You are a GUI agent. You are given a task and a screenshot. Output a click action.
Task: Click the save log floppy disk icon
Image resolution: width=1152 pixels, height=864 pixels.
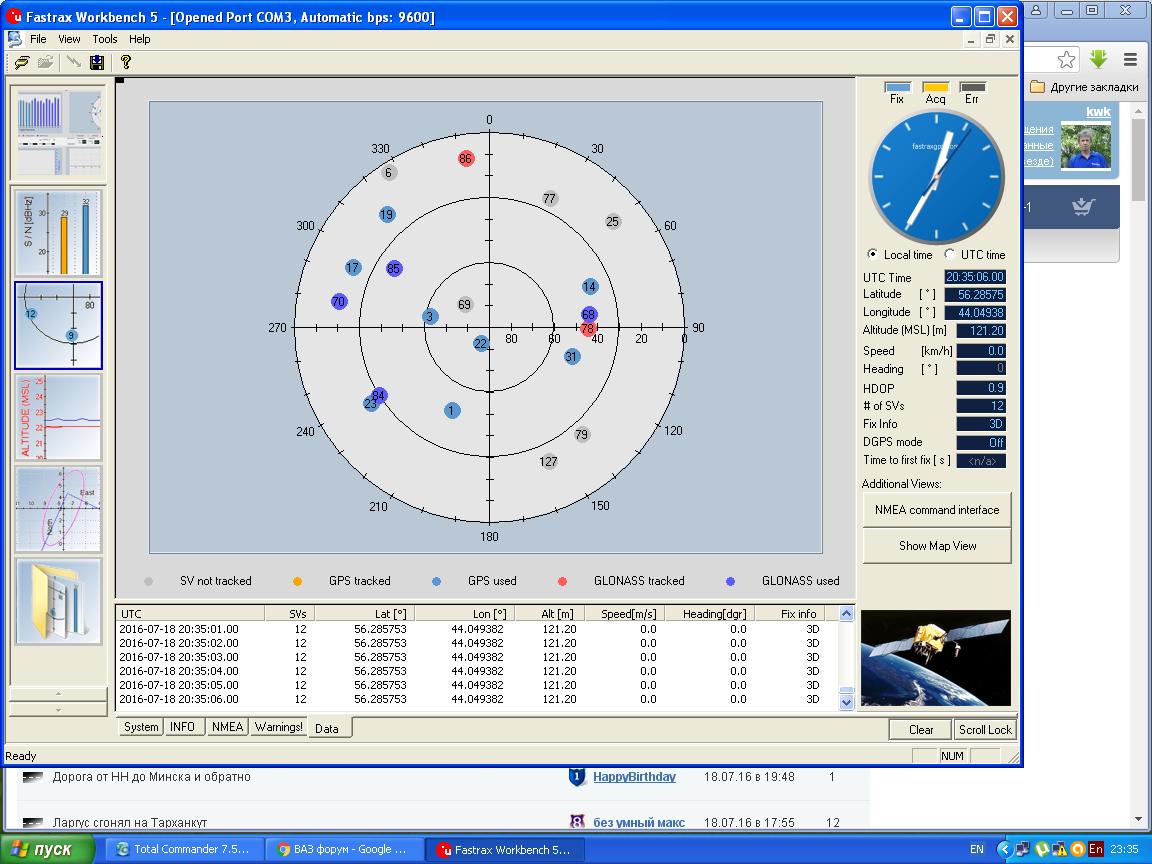pos(97,62)
